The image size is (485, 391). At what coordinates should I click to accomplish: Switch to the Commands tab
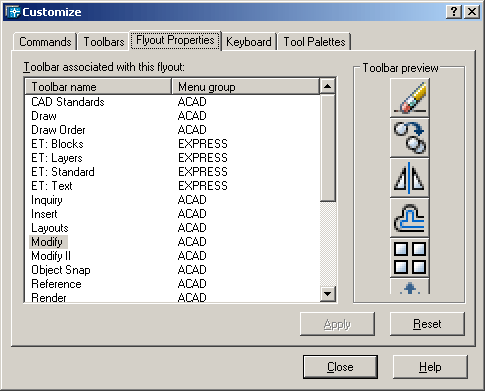[45, 42]
